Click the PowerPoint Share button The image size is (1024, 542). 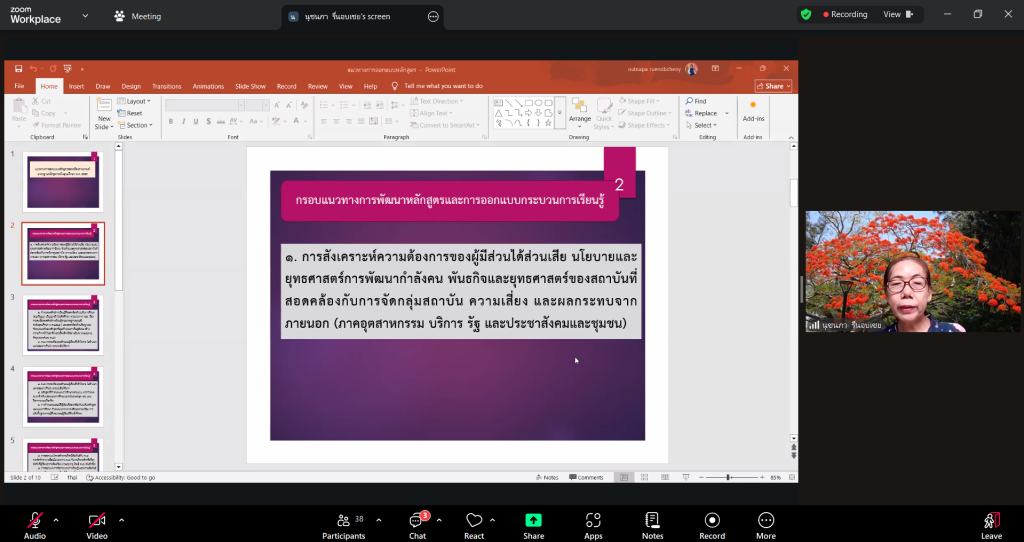[774, 86]
